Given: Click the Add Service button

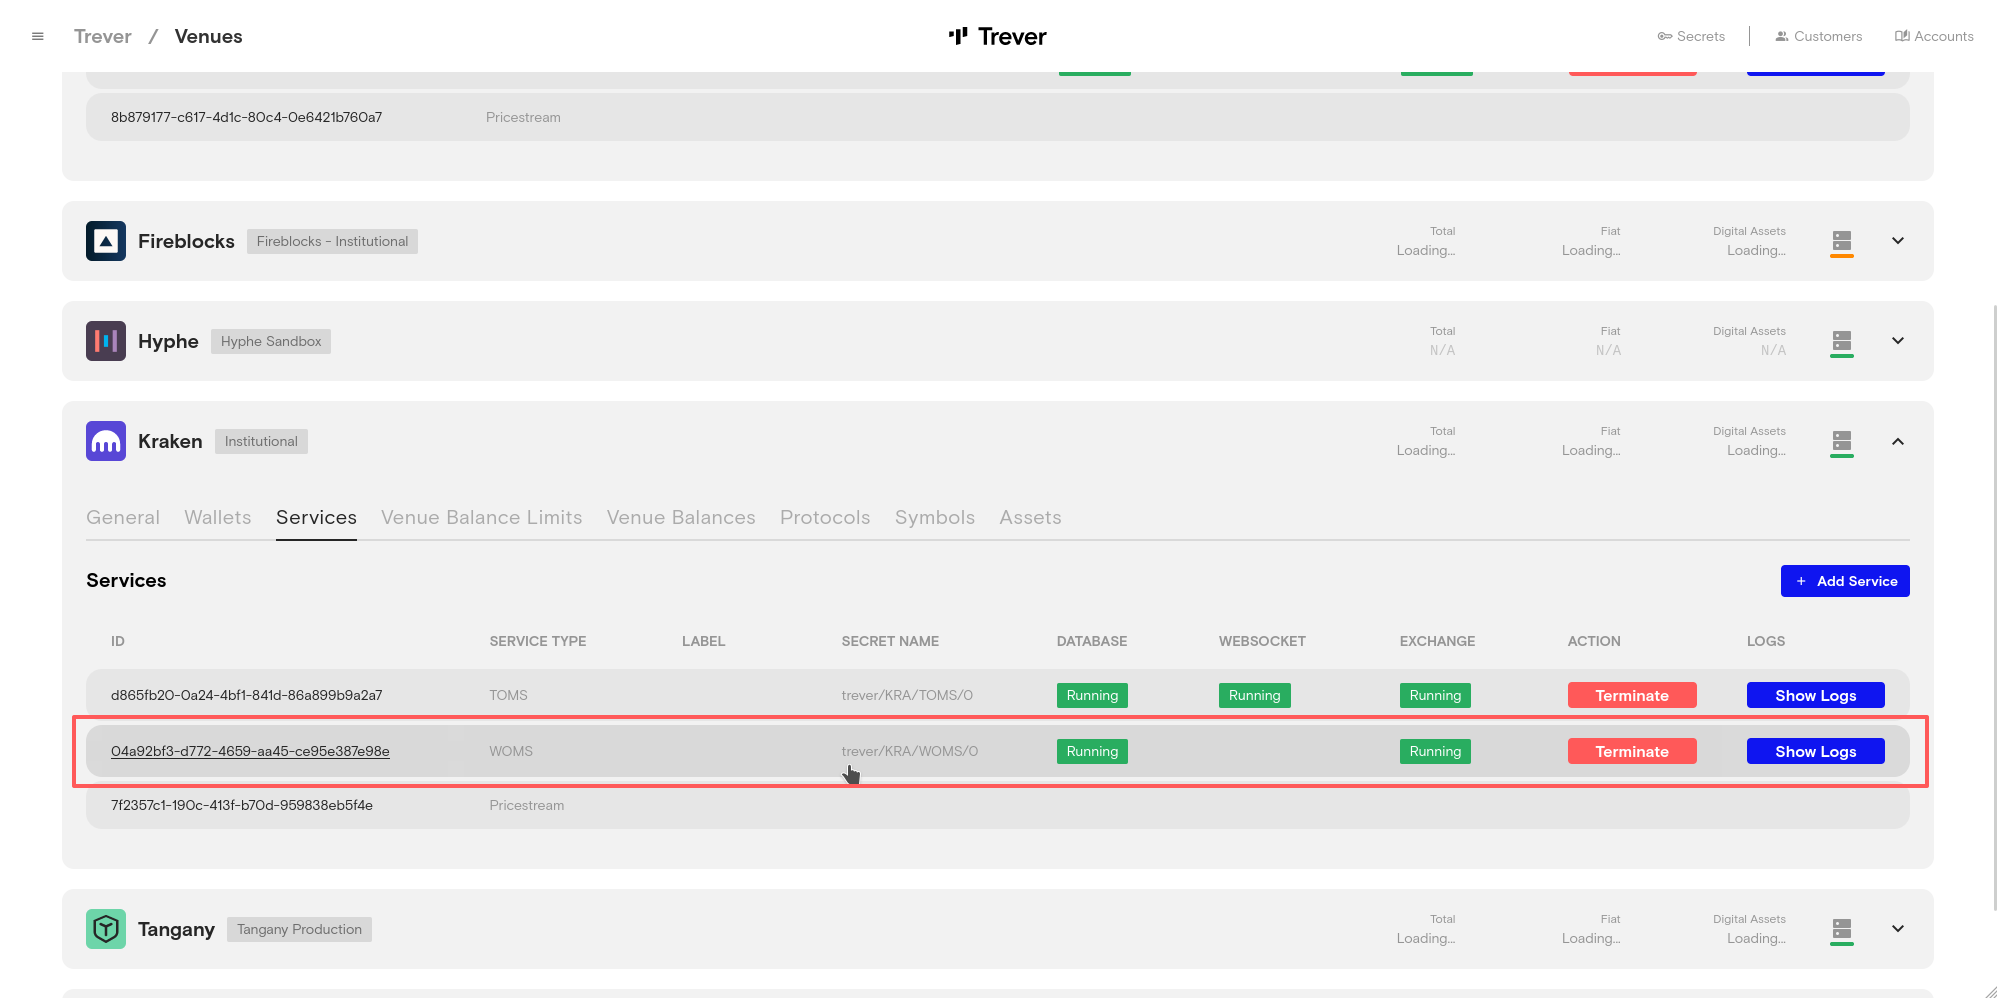Looking at the screenshot, I should (1844, 581).
